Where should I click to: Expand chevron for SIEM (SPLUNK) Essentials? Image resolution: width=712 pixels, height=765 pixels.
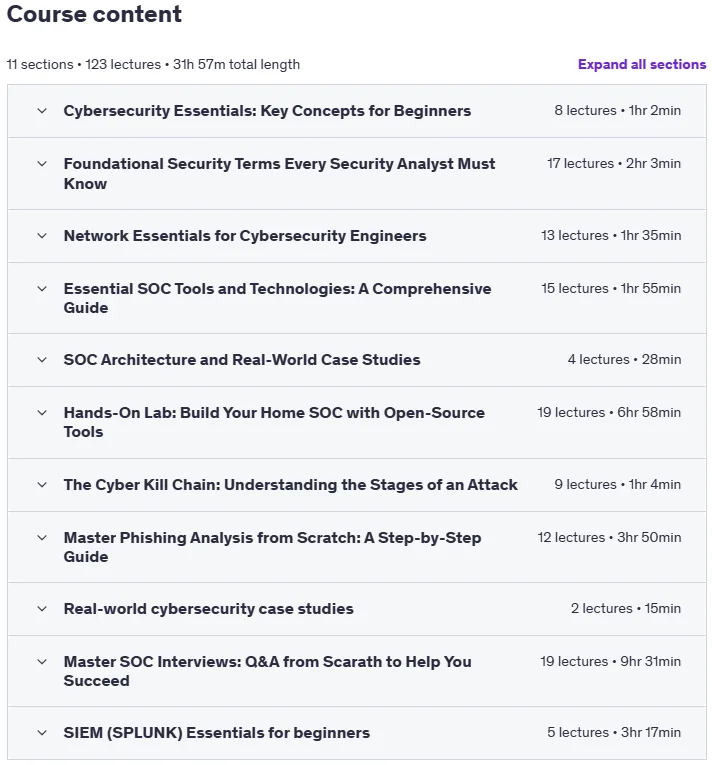point(42,733)
